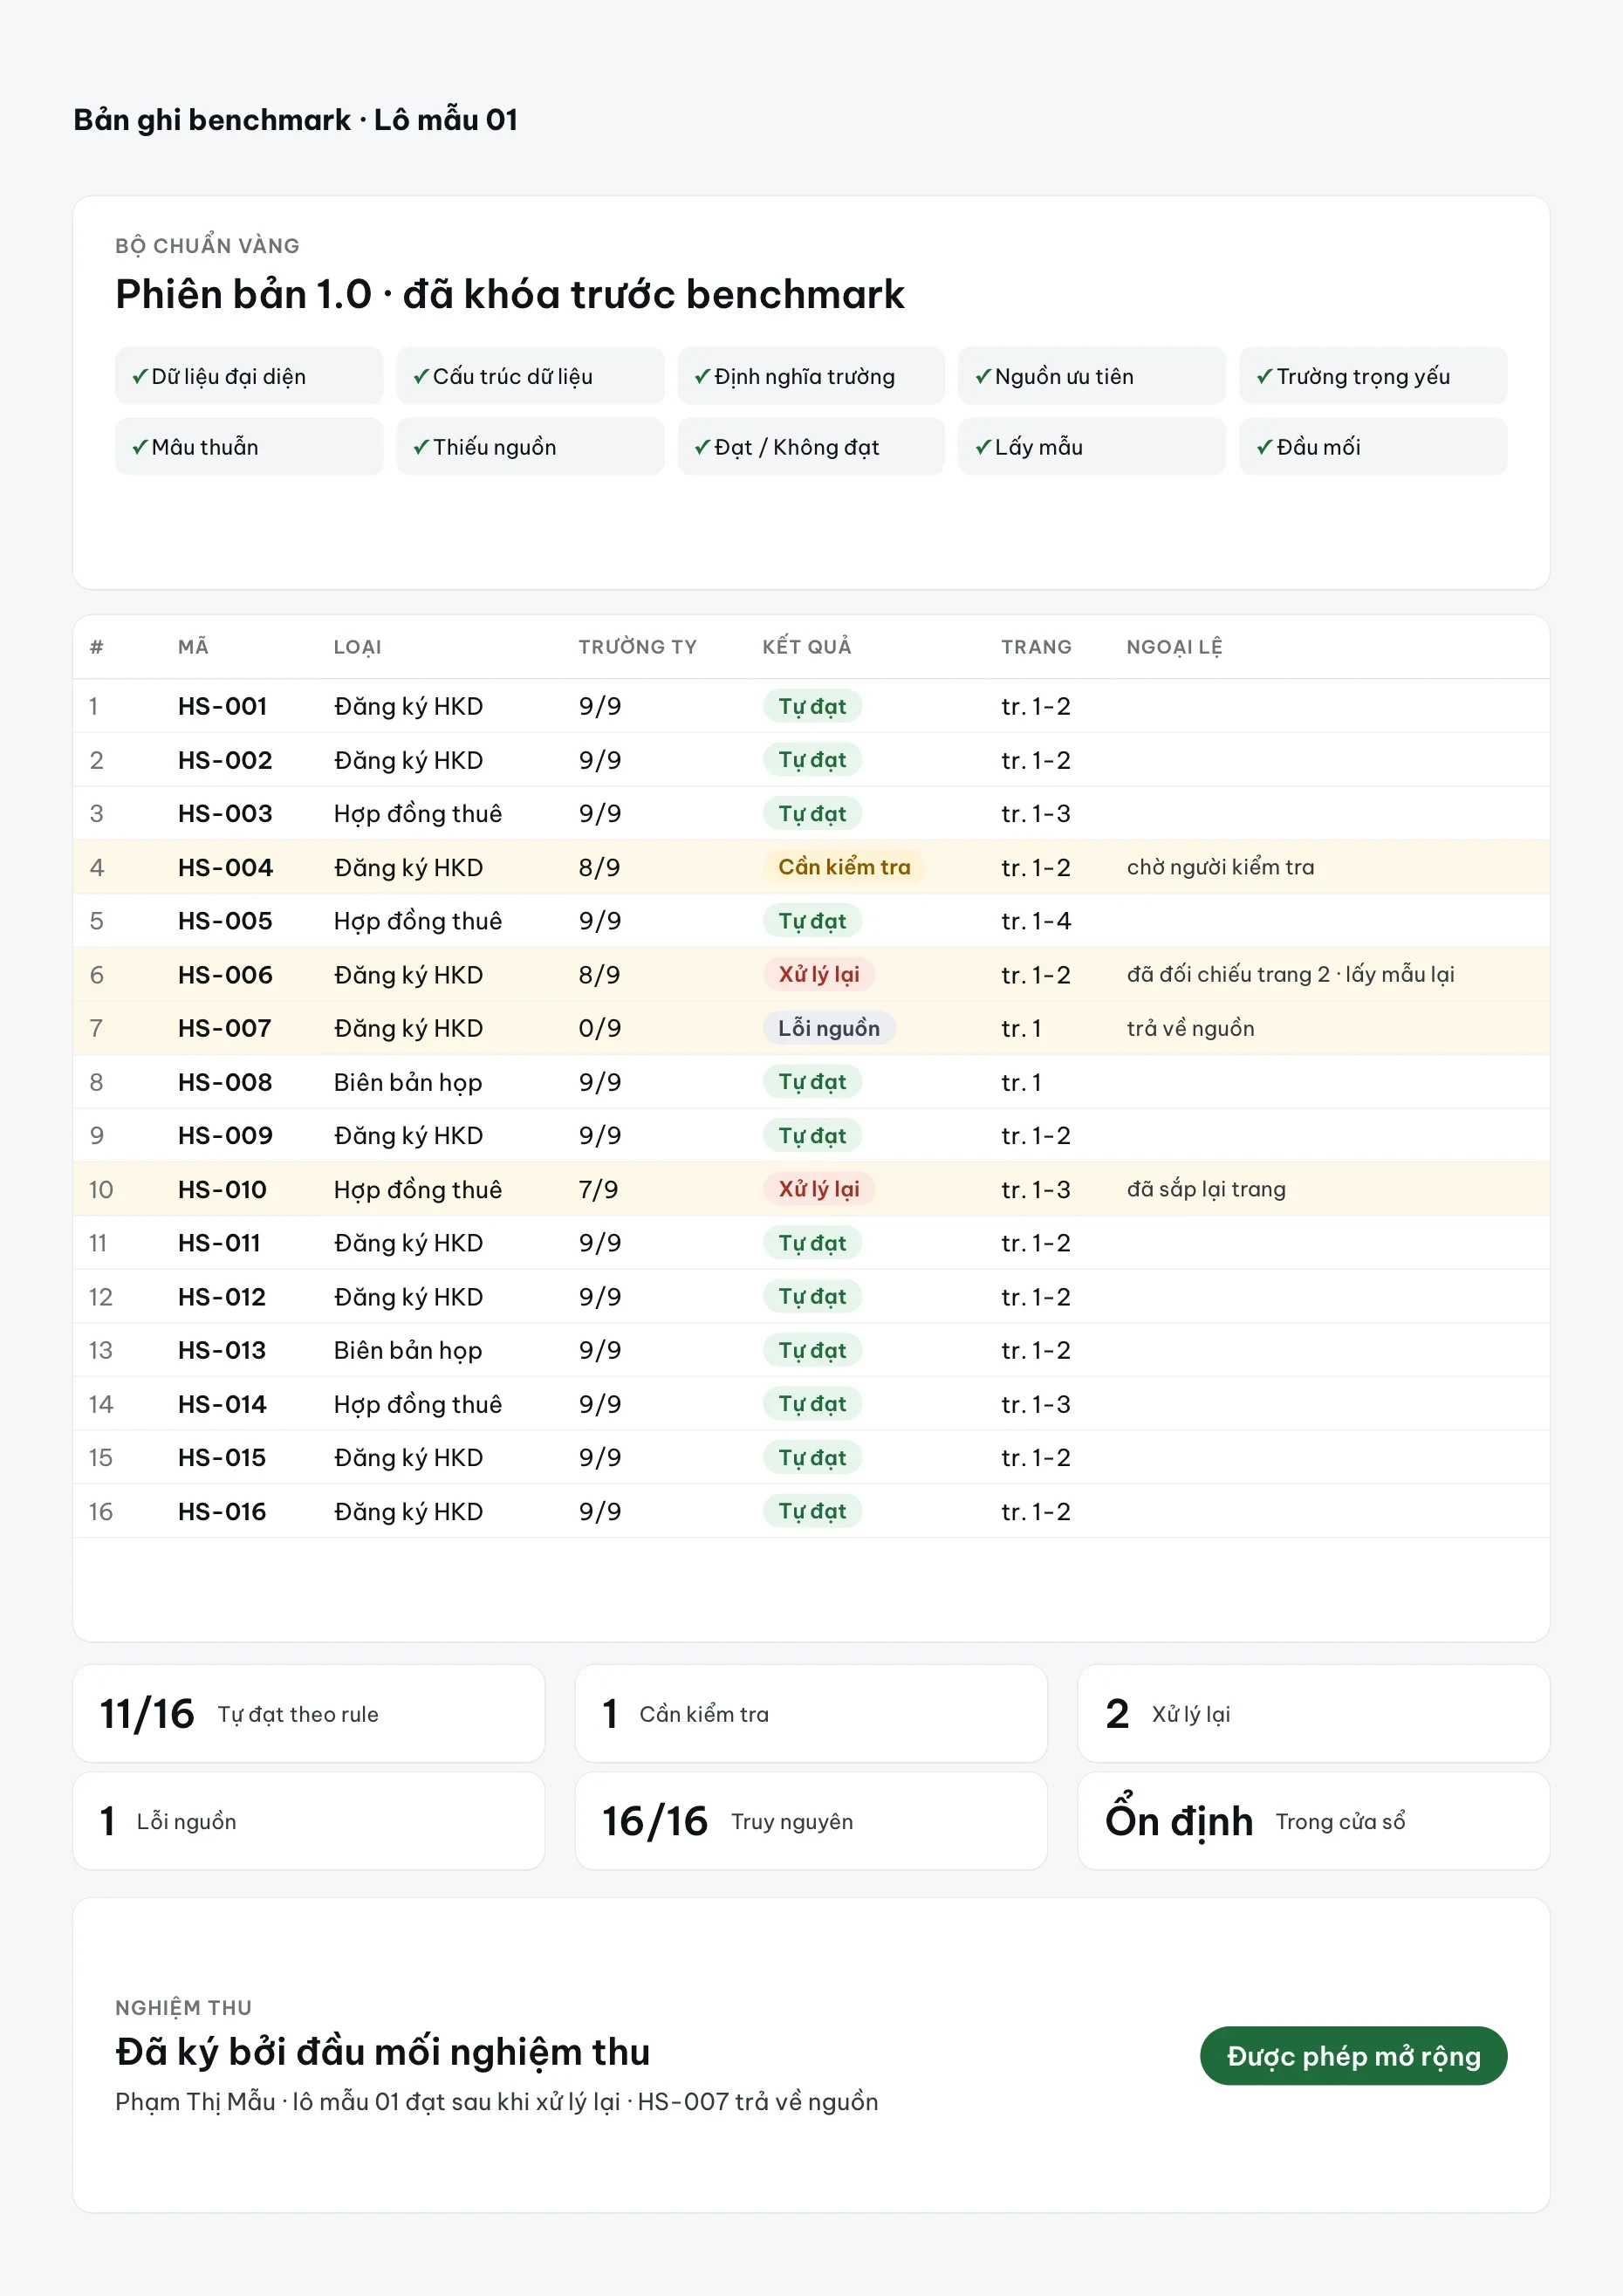The width and height of the screenshot is (1623, 2296).
Task: Select record code HS-006
Action: click(225, 975)
